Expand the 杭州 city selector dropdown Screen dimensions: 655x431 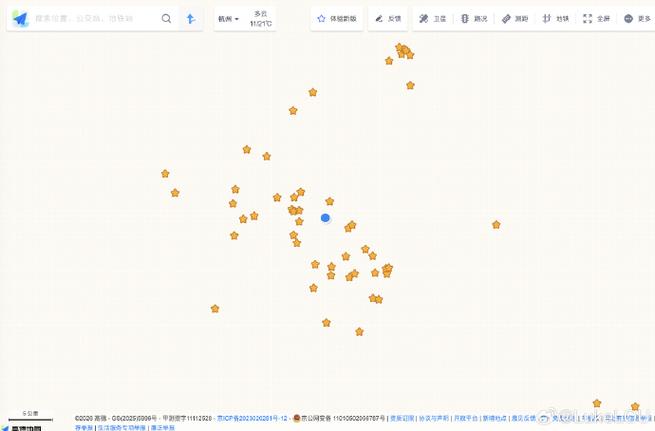click(228, 19)
